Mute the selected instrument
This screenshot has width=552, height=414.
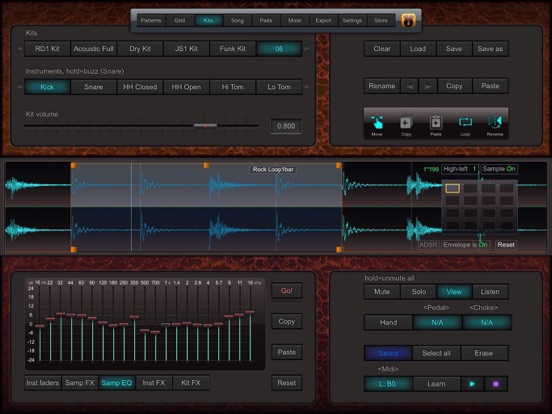click(382, 291)
